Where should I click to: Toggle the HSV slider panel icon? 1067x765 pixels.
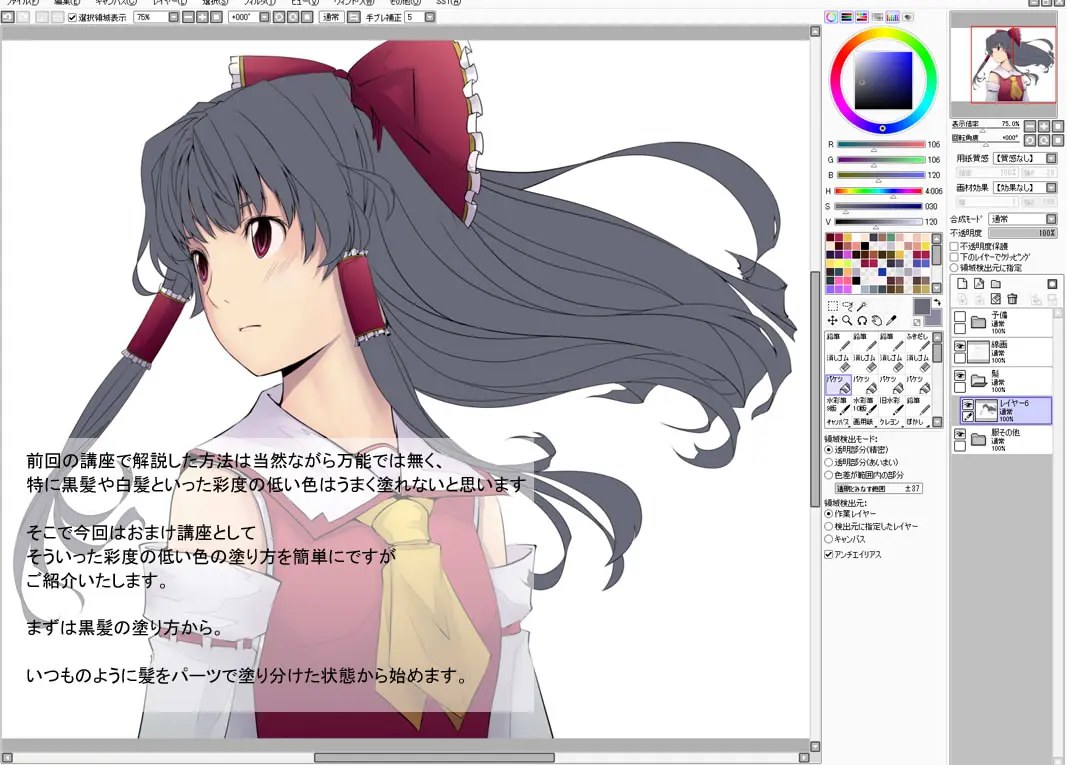click(x=862, y=17)
